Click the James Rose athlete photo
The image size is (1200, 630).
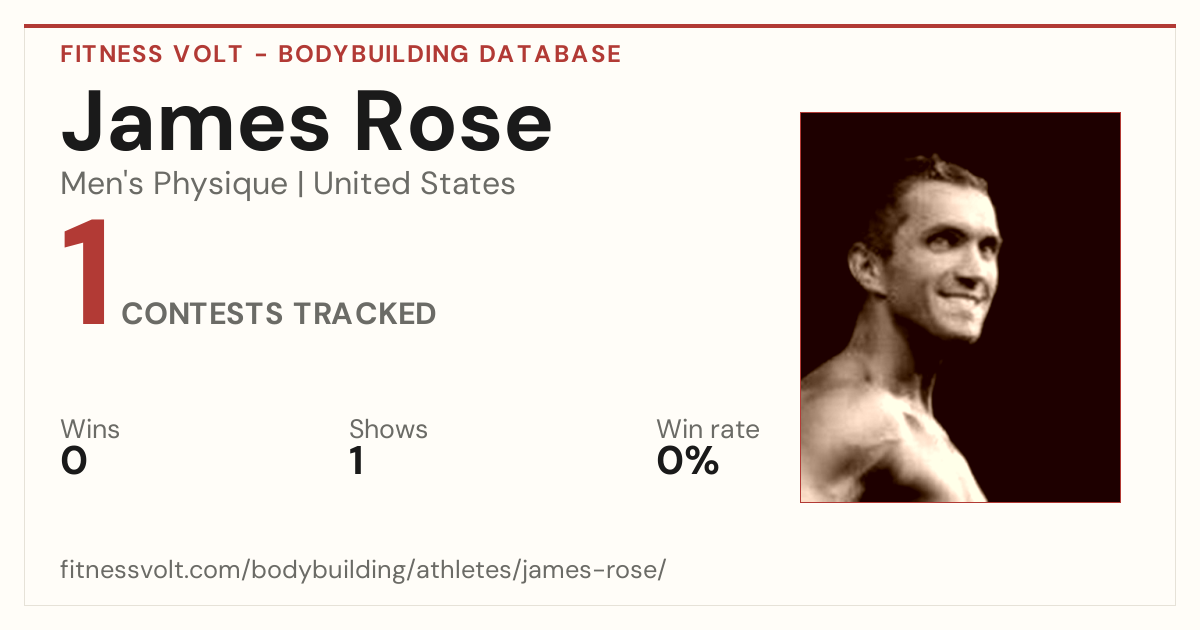[960, 307]
